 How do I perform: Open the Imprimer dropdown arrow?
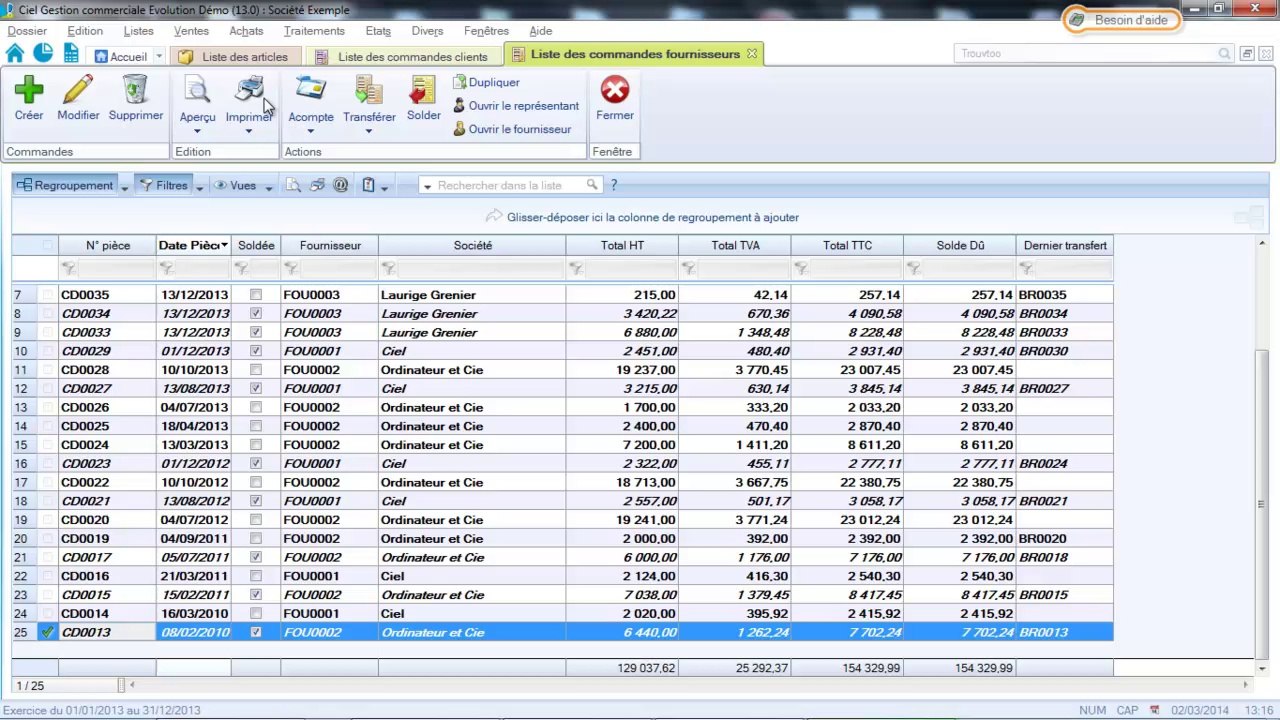tap(249, 131)
